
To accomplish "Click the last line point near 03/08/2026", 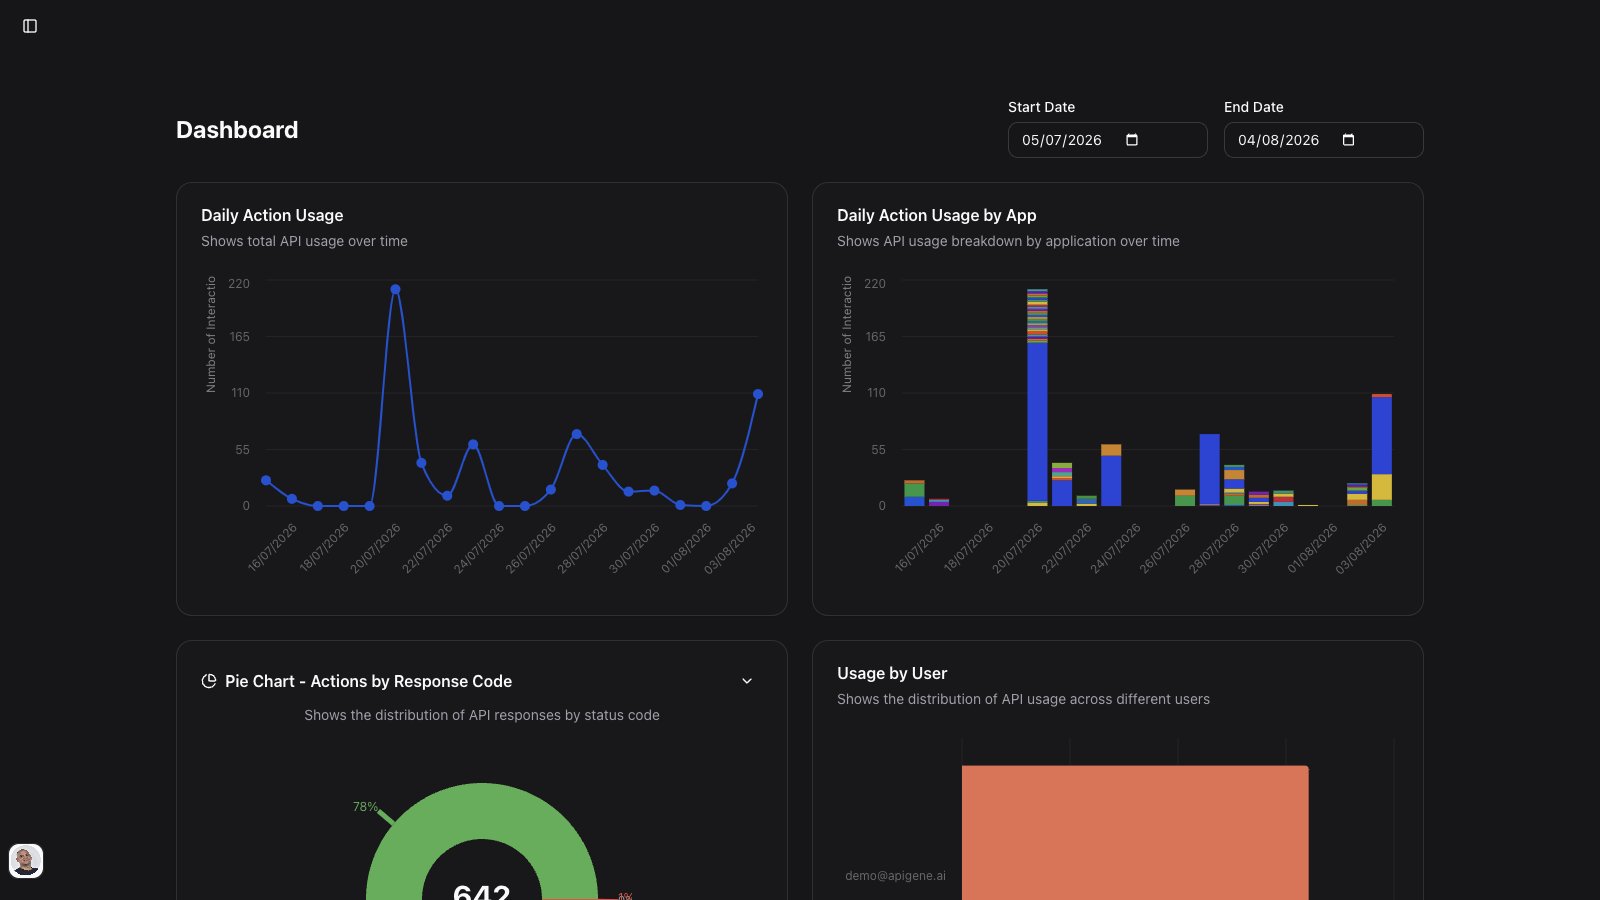I will pos(758,394).
